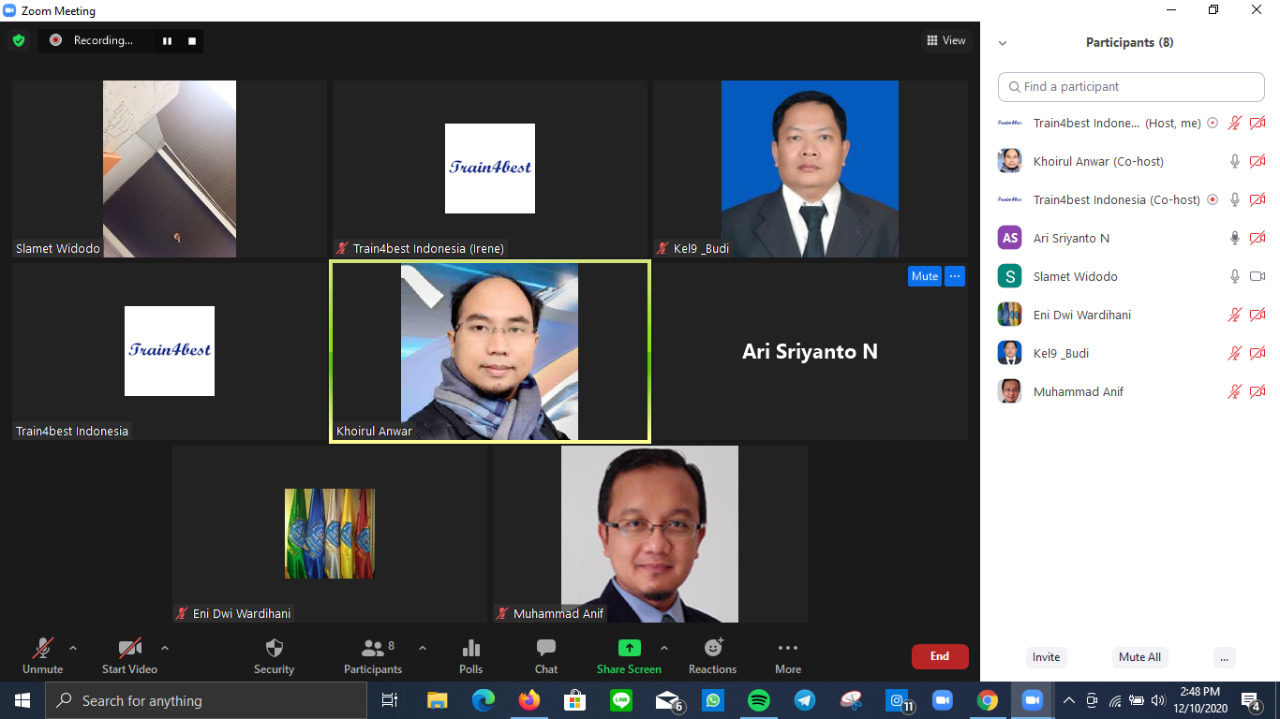Screen dimensions: 1280x719
Task: Expand video options arrow next to Start Video
Action: coord(165,648)
